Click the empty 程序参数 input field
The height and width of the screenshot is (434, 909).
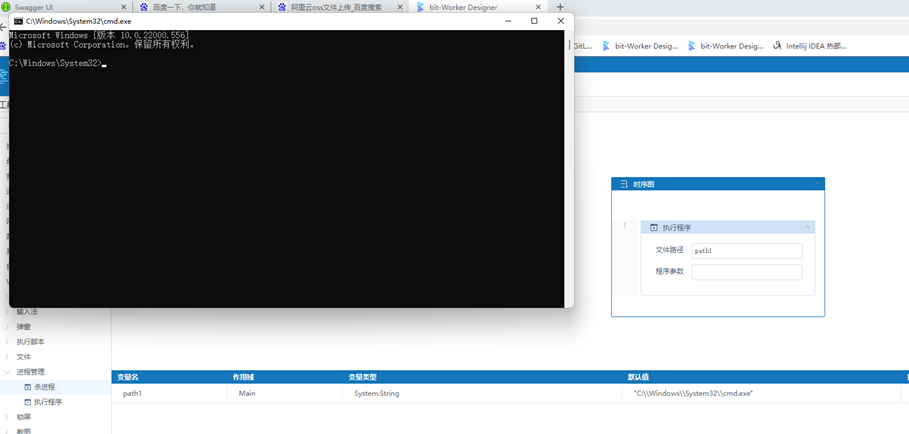pyautogui.click(x=746, y=272)
